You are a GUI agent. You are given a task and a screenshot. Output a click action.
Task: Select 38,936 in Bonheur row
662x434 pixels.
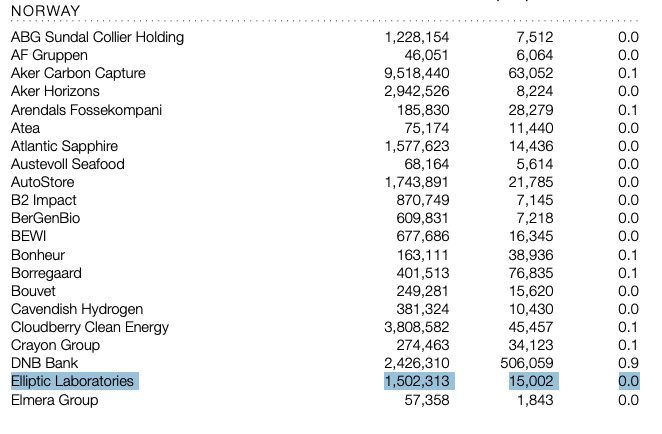531,255
